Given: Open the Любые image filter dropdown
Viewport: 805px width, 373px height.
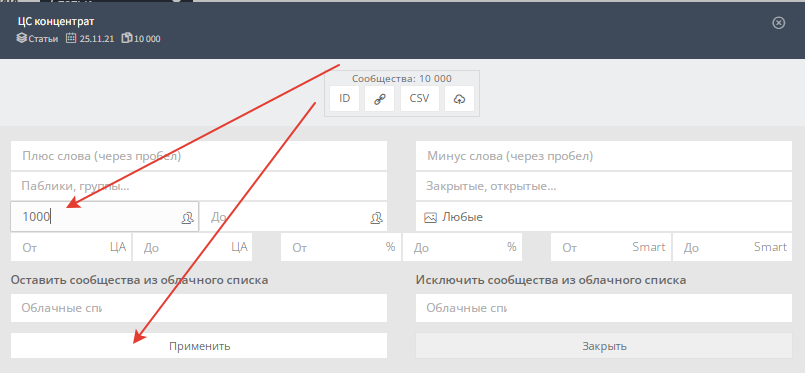Looking at the screenshot, I should pos(604,217).
